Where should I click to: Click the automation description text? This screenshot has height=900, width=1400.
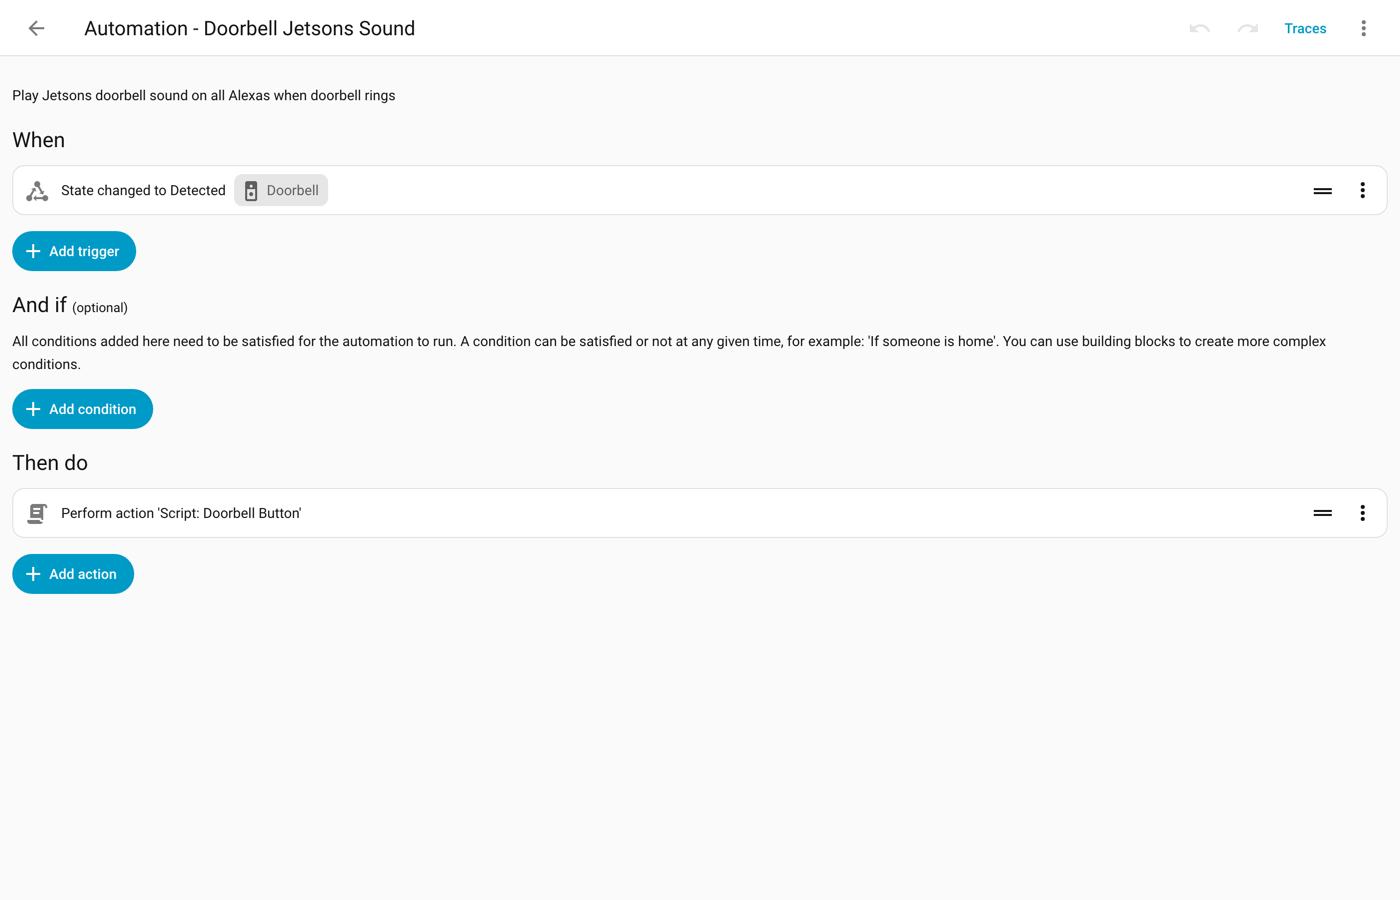(x=204, y=96)
